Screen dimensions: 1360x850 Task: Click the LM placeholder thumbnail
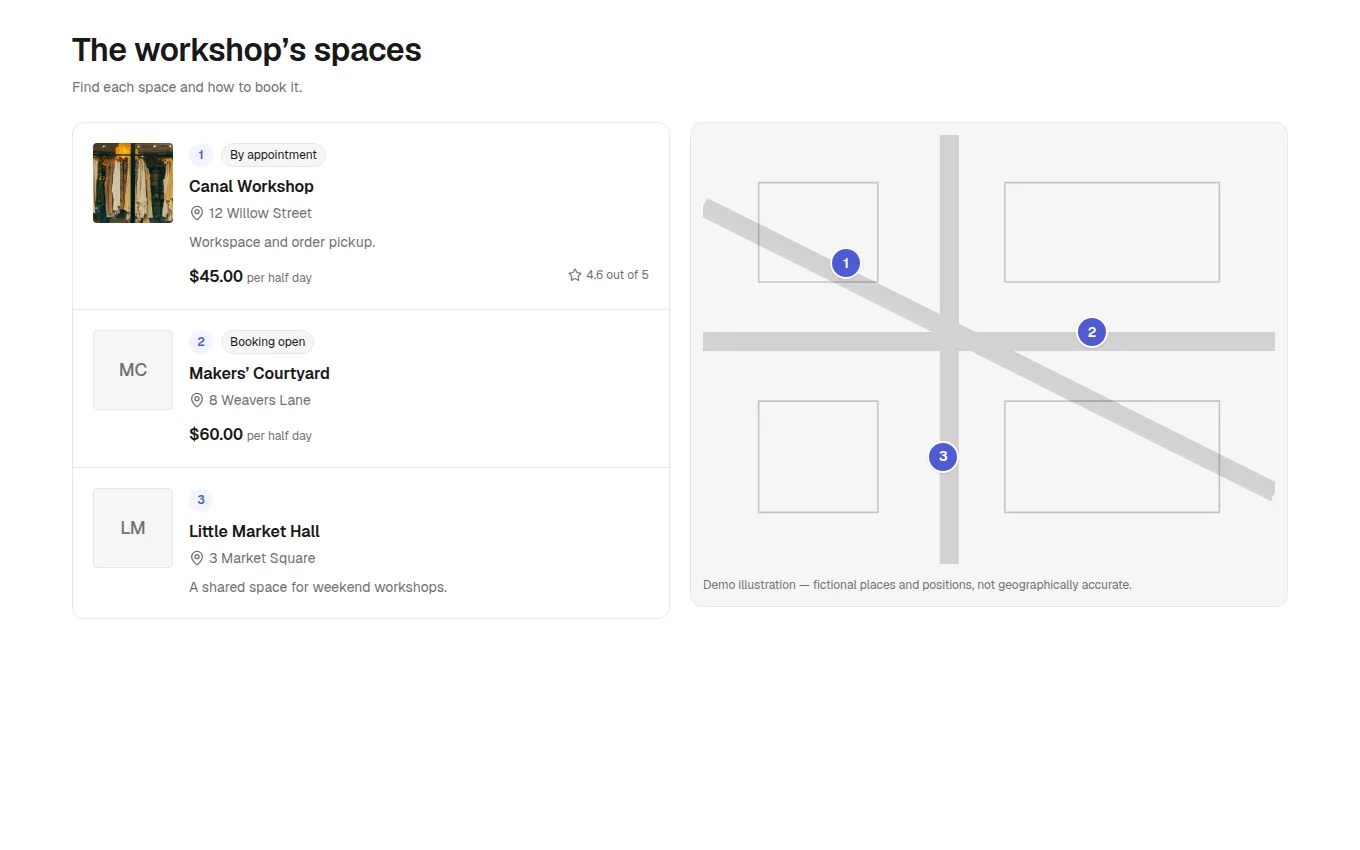[133, 528]
